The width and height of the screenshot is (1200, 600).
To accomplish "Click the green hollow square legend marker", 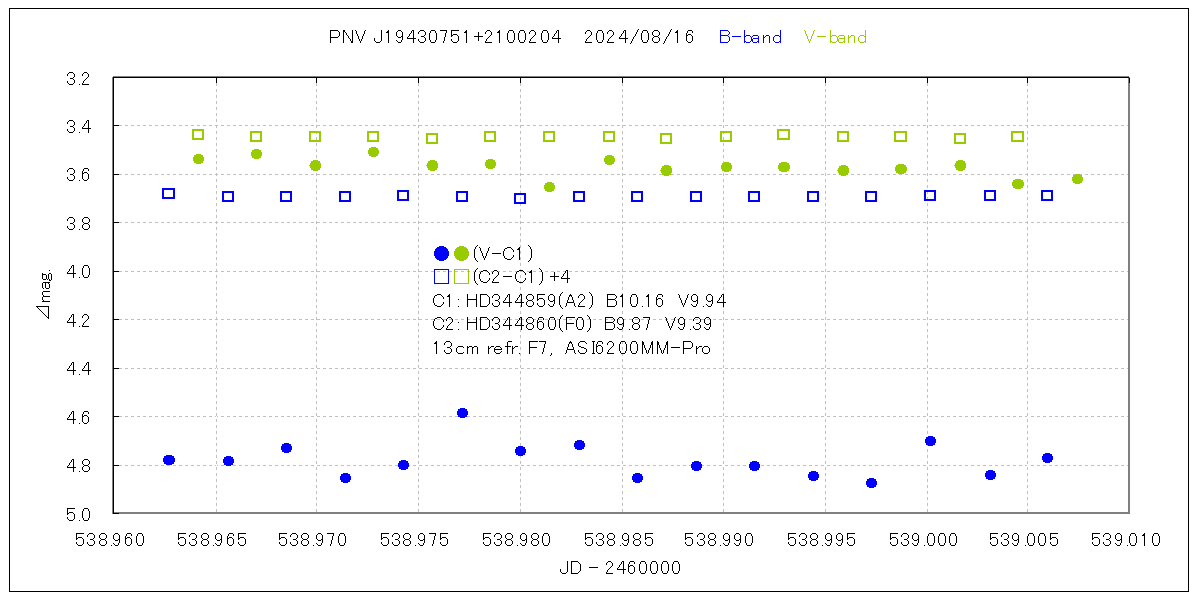I will coord(461,276).
